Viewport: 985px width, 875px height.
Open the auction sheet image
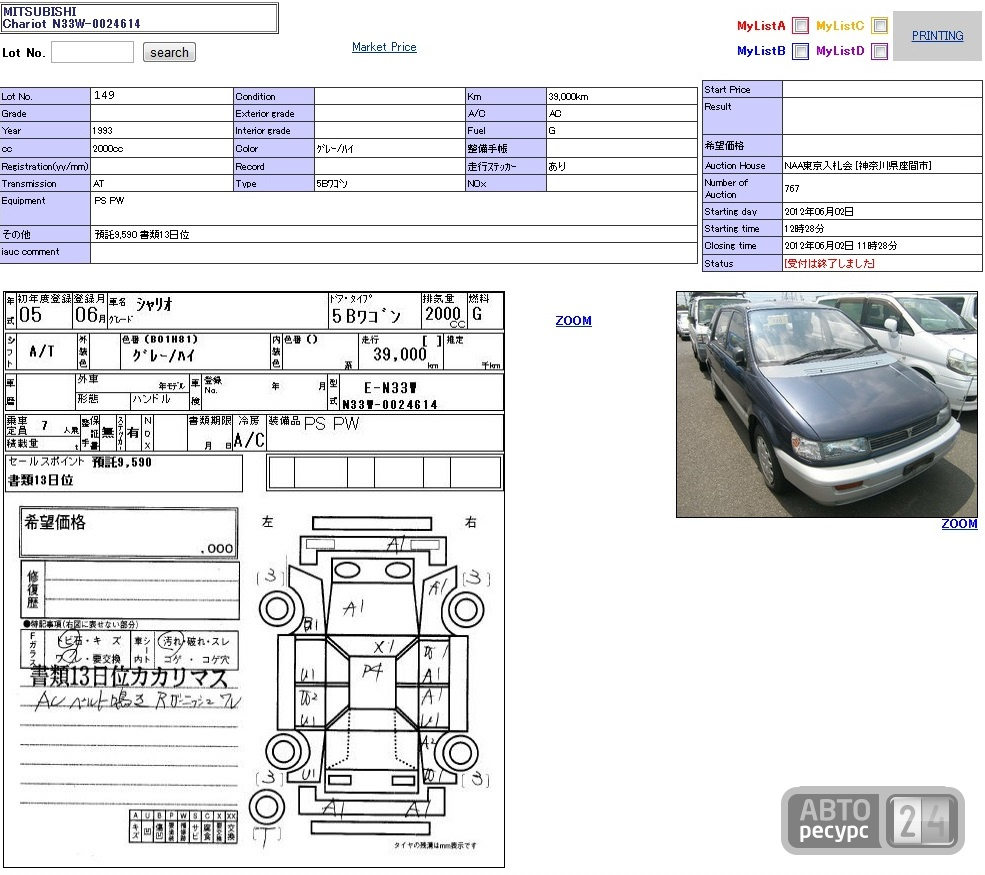[254, 579]
